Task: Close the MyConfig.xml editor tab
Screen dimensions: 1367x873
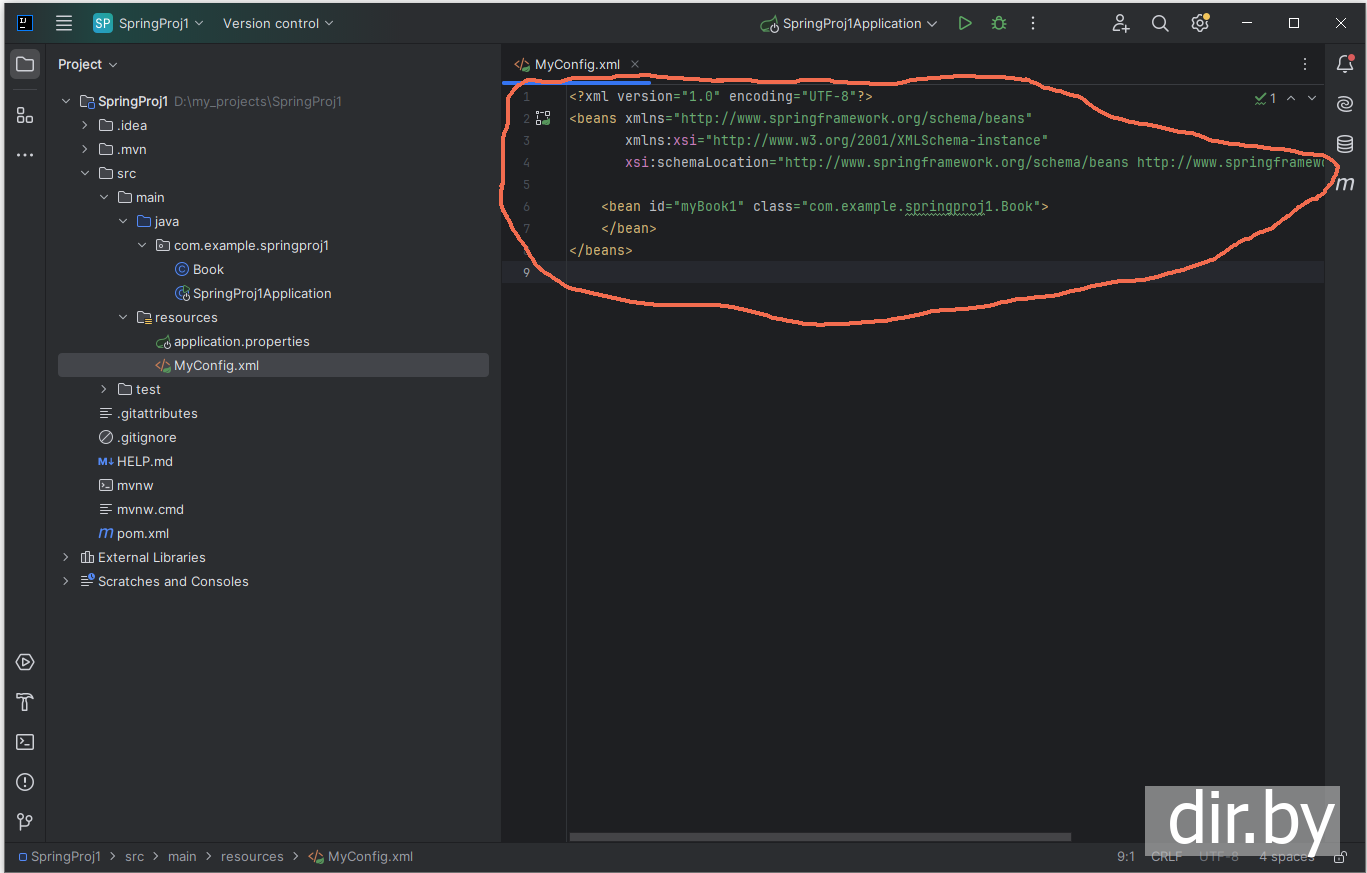Action: tap(634, 64)
